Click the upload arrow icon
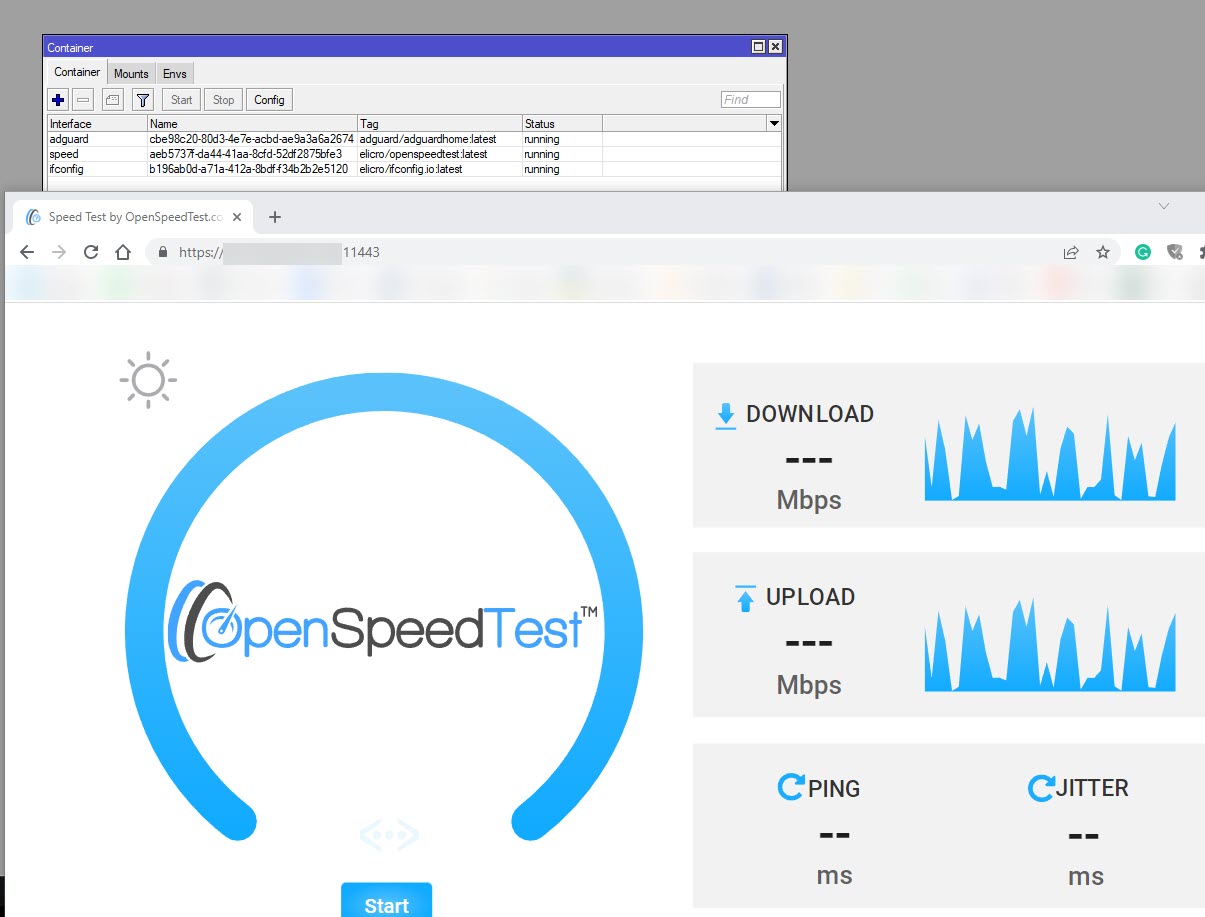Screen dimensions: 1205x917 point(745,599)
